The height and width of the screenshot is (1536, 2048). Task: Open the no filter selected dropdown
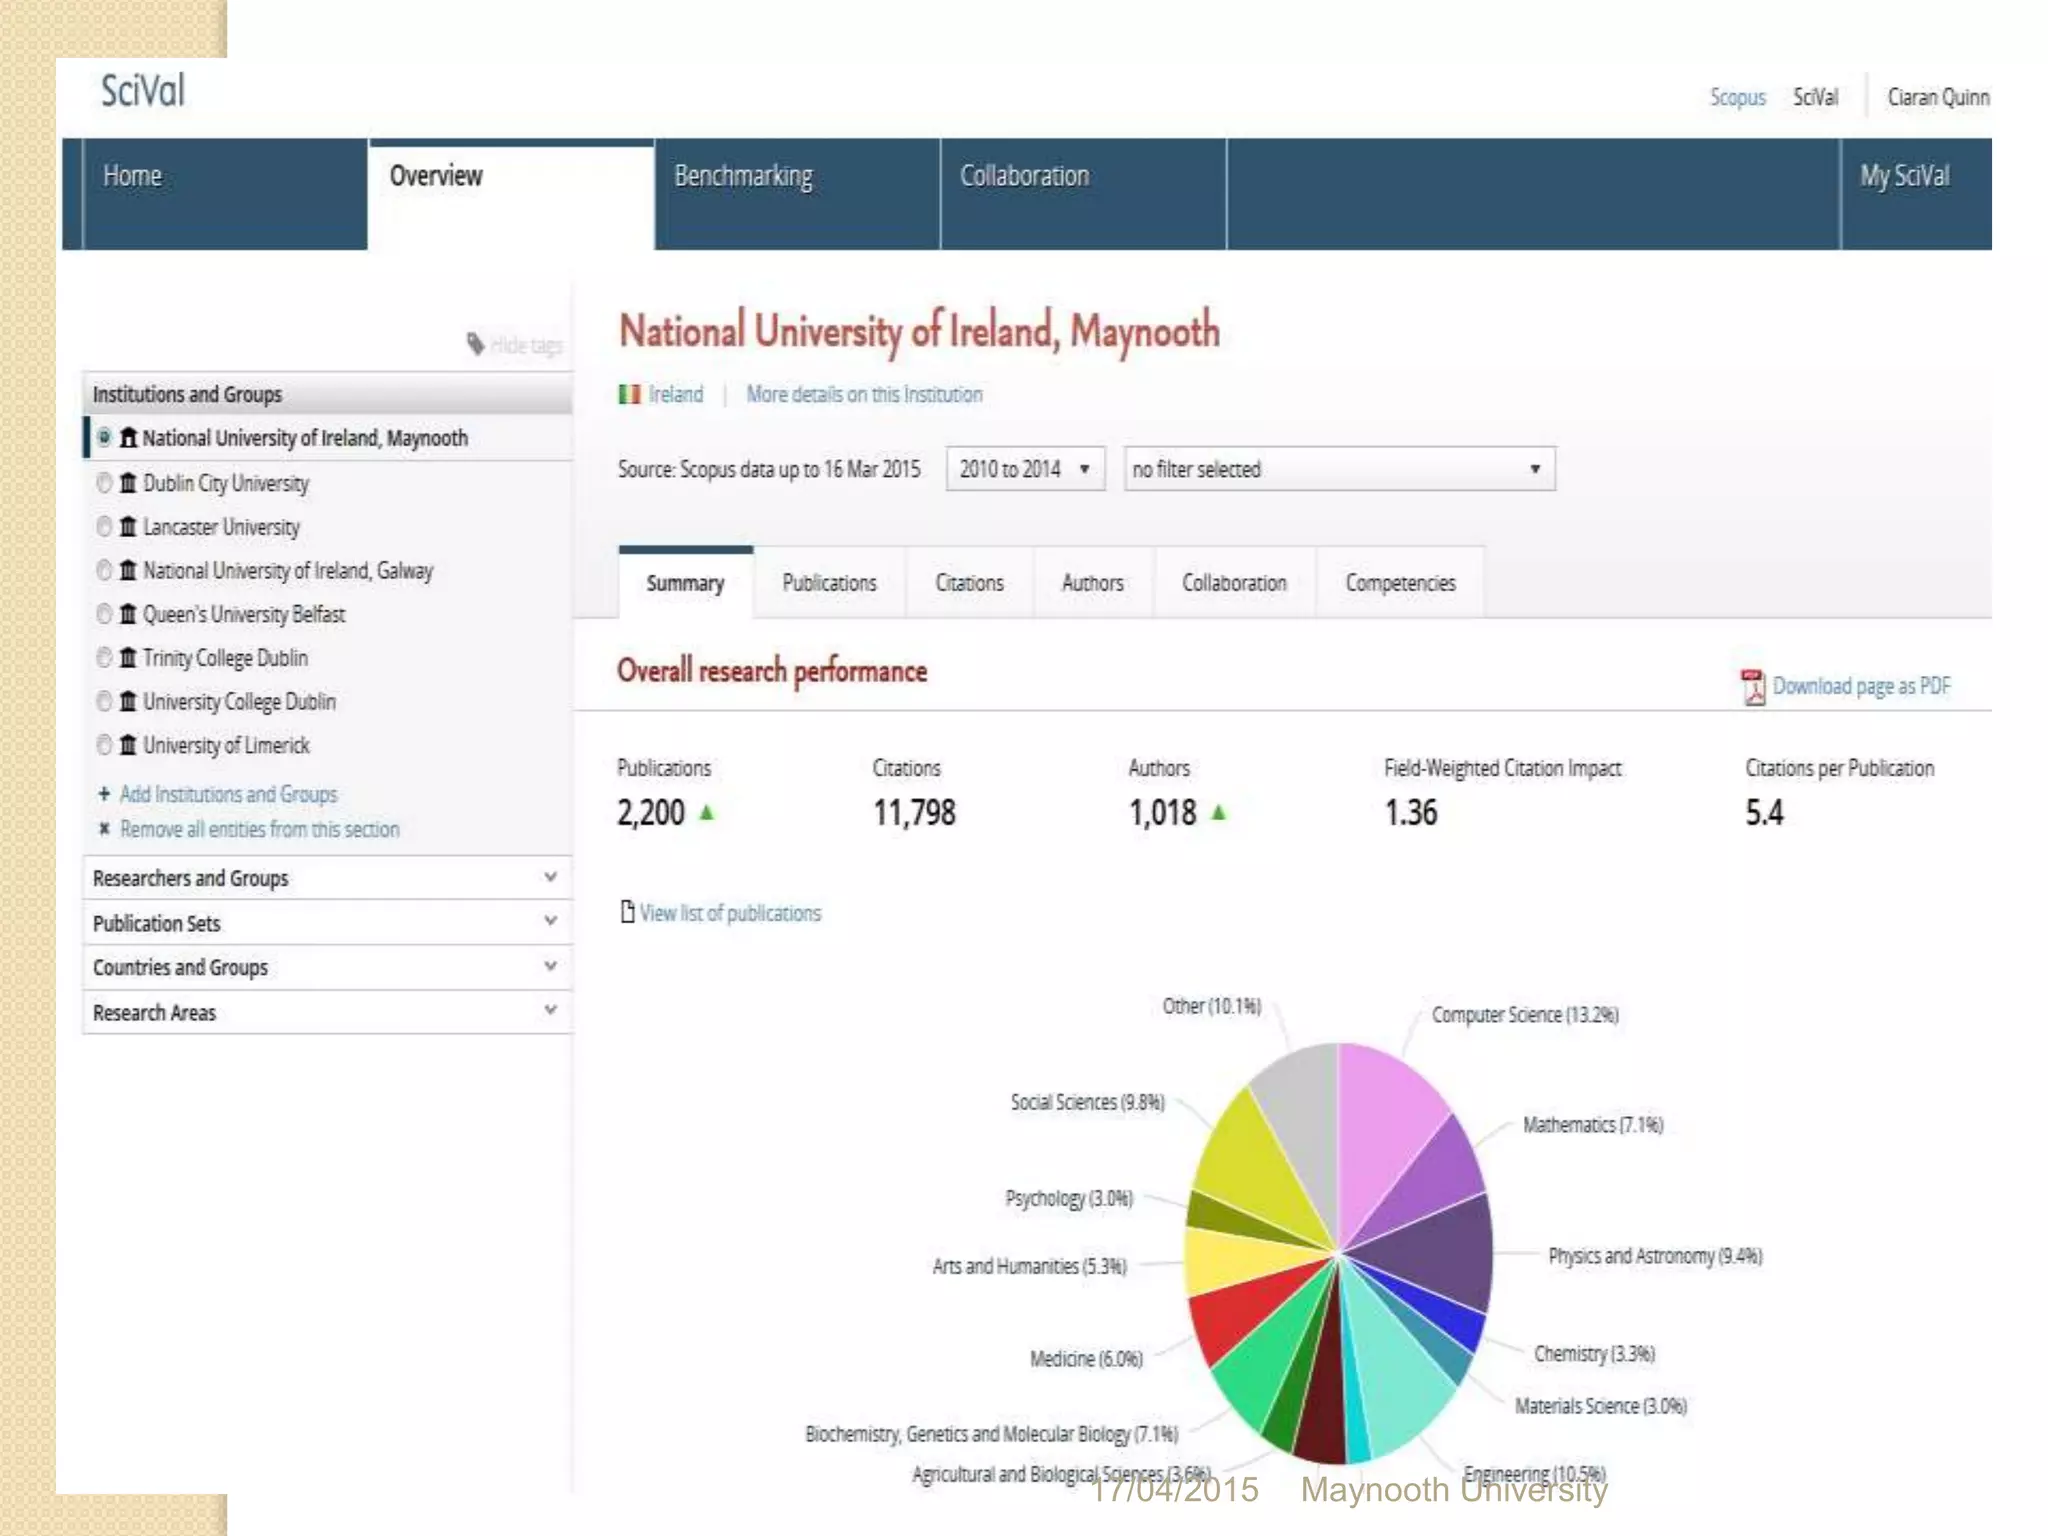(1338, 469)
